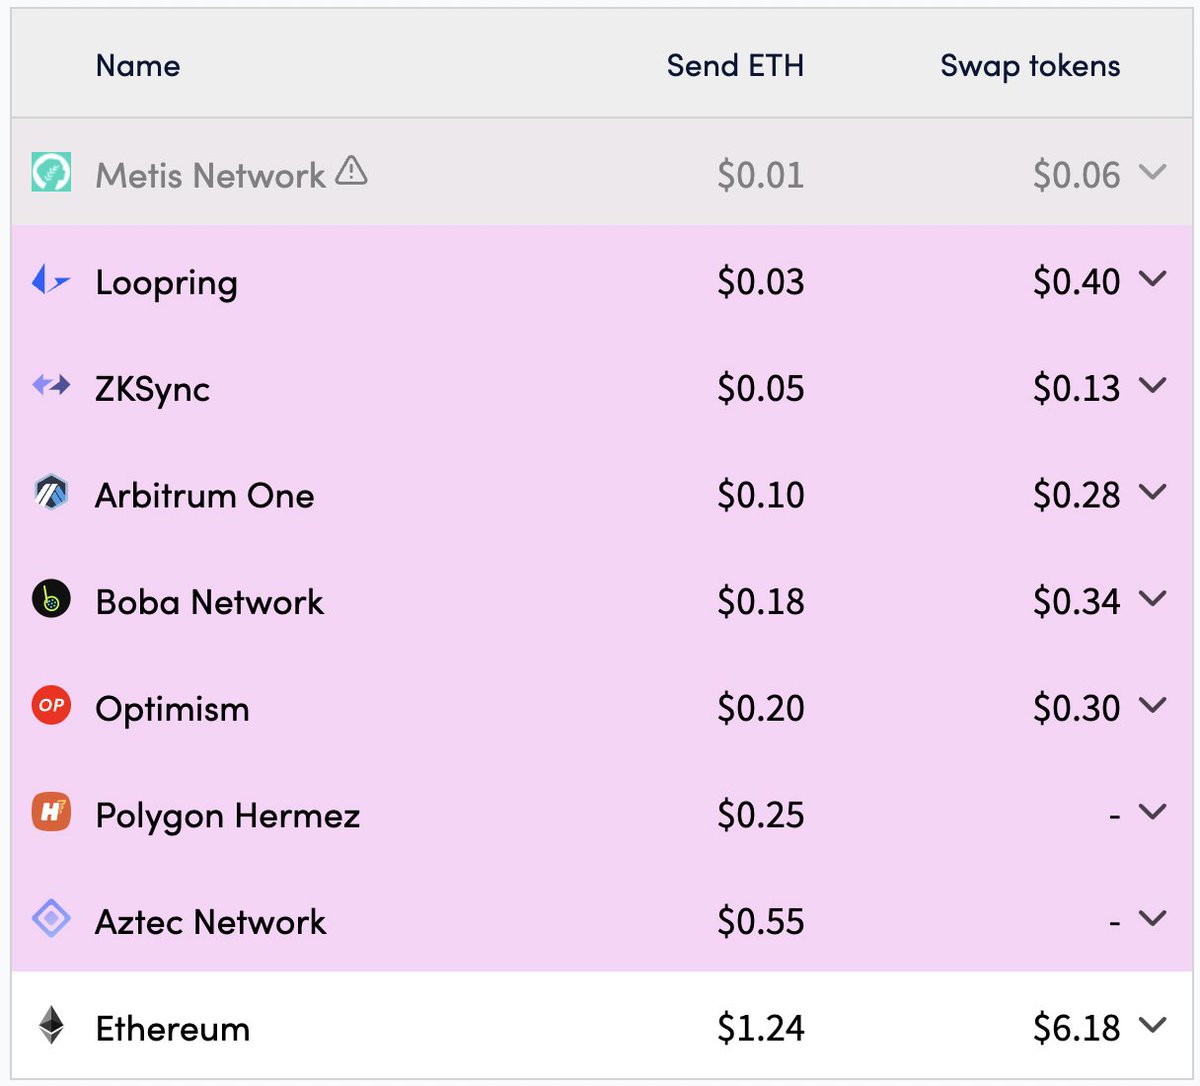Click the Boba Network logo icon

[x=51, y=599]
